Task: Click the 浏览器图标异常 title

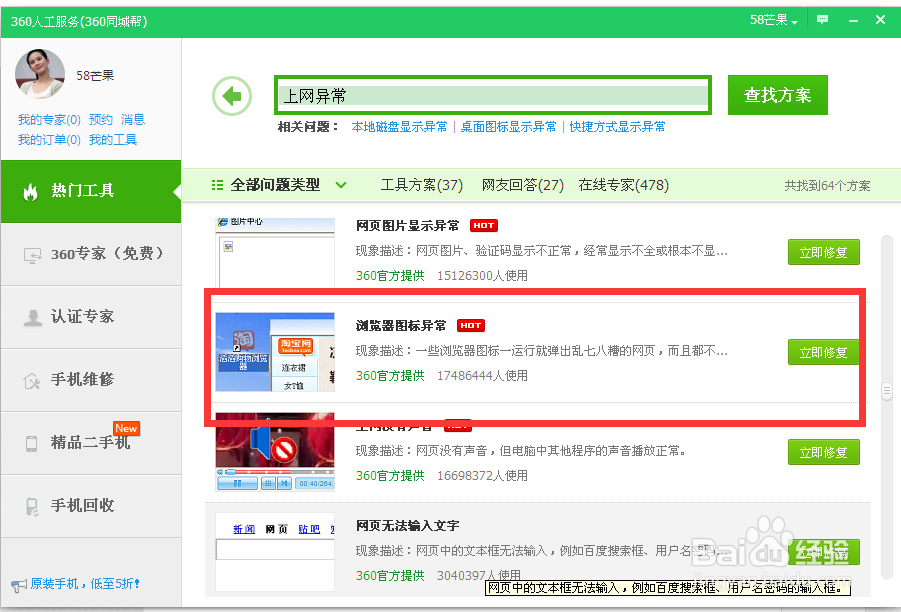Action: point(401,326)
